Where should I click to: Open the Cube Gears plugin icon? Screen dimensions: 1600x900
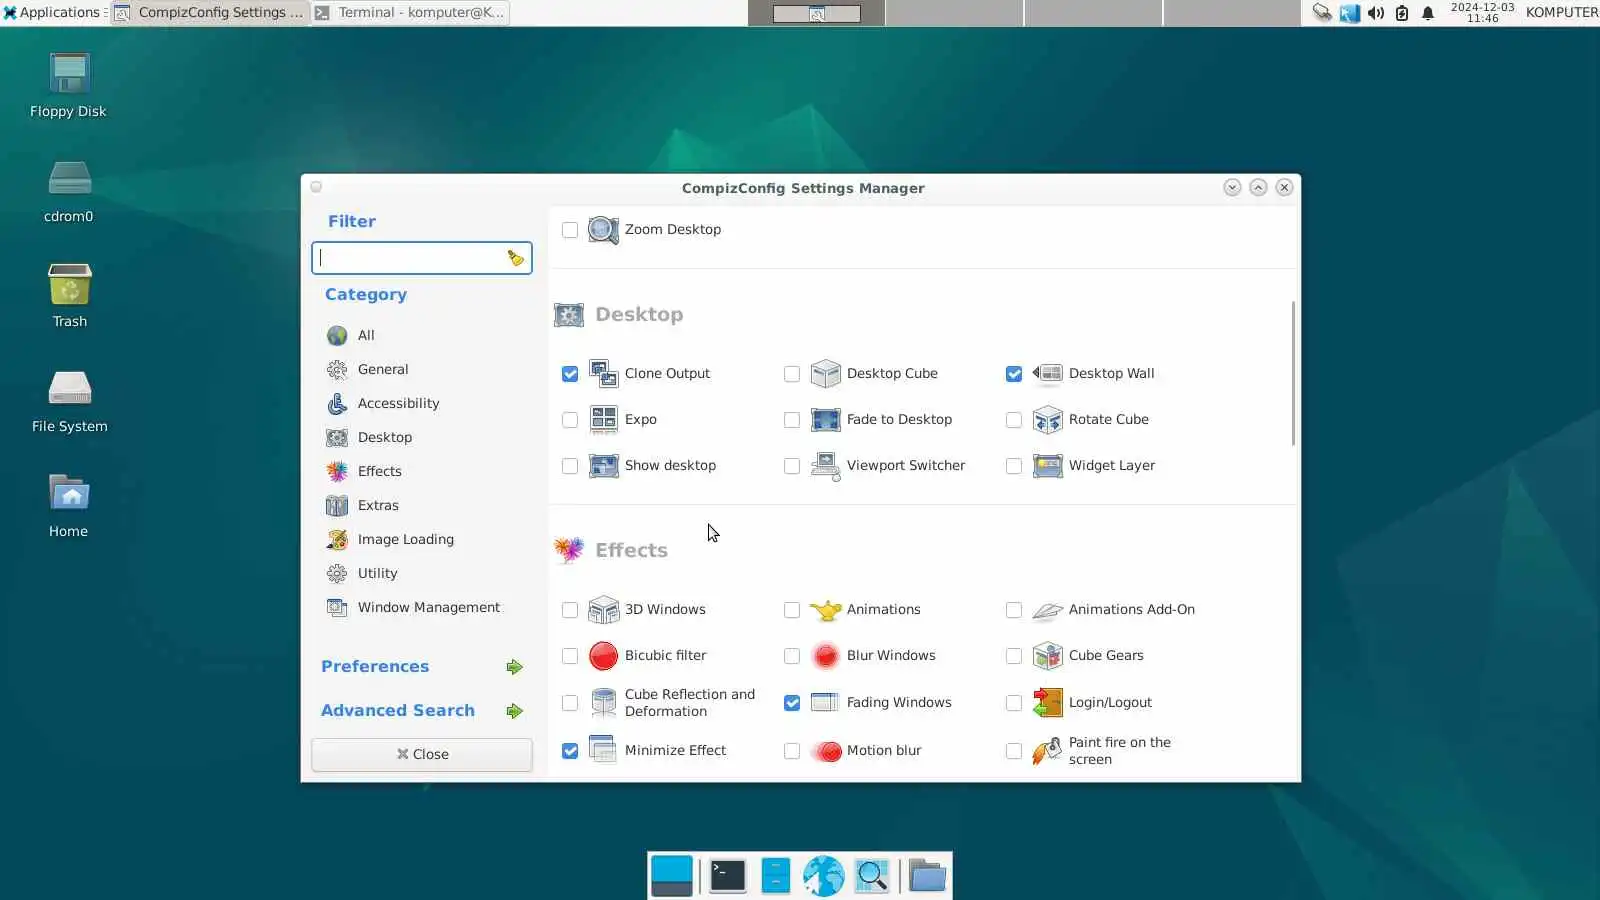[x=1047, y=655]
